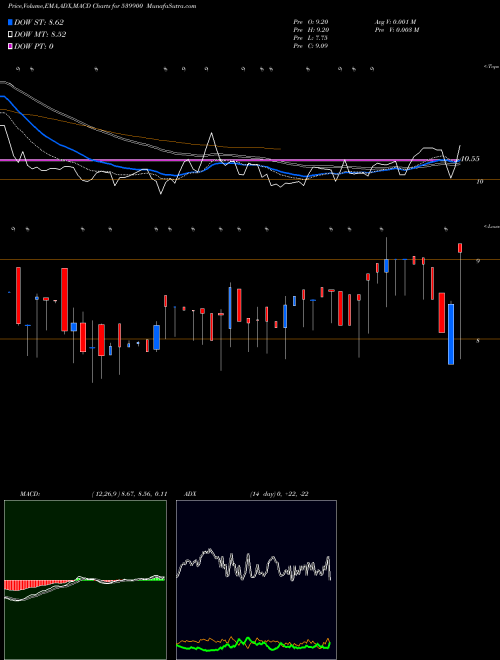Click the blue DOW ST legend swatch

click(x=10, y=22)
